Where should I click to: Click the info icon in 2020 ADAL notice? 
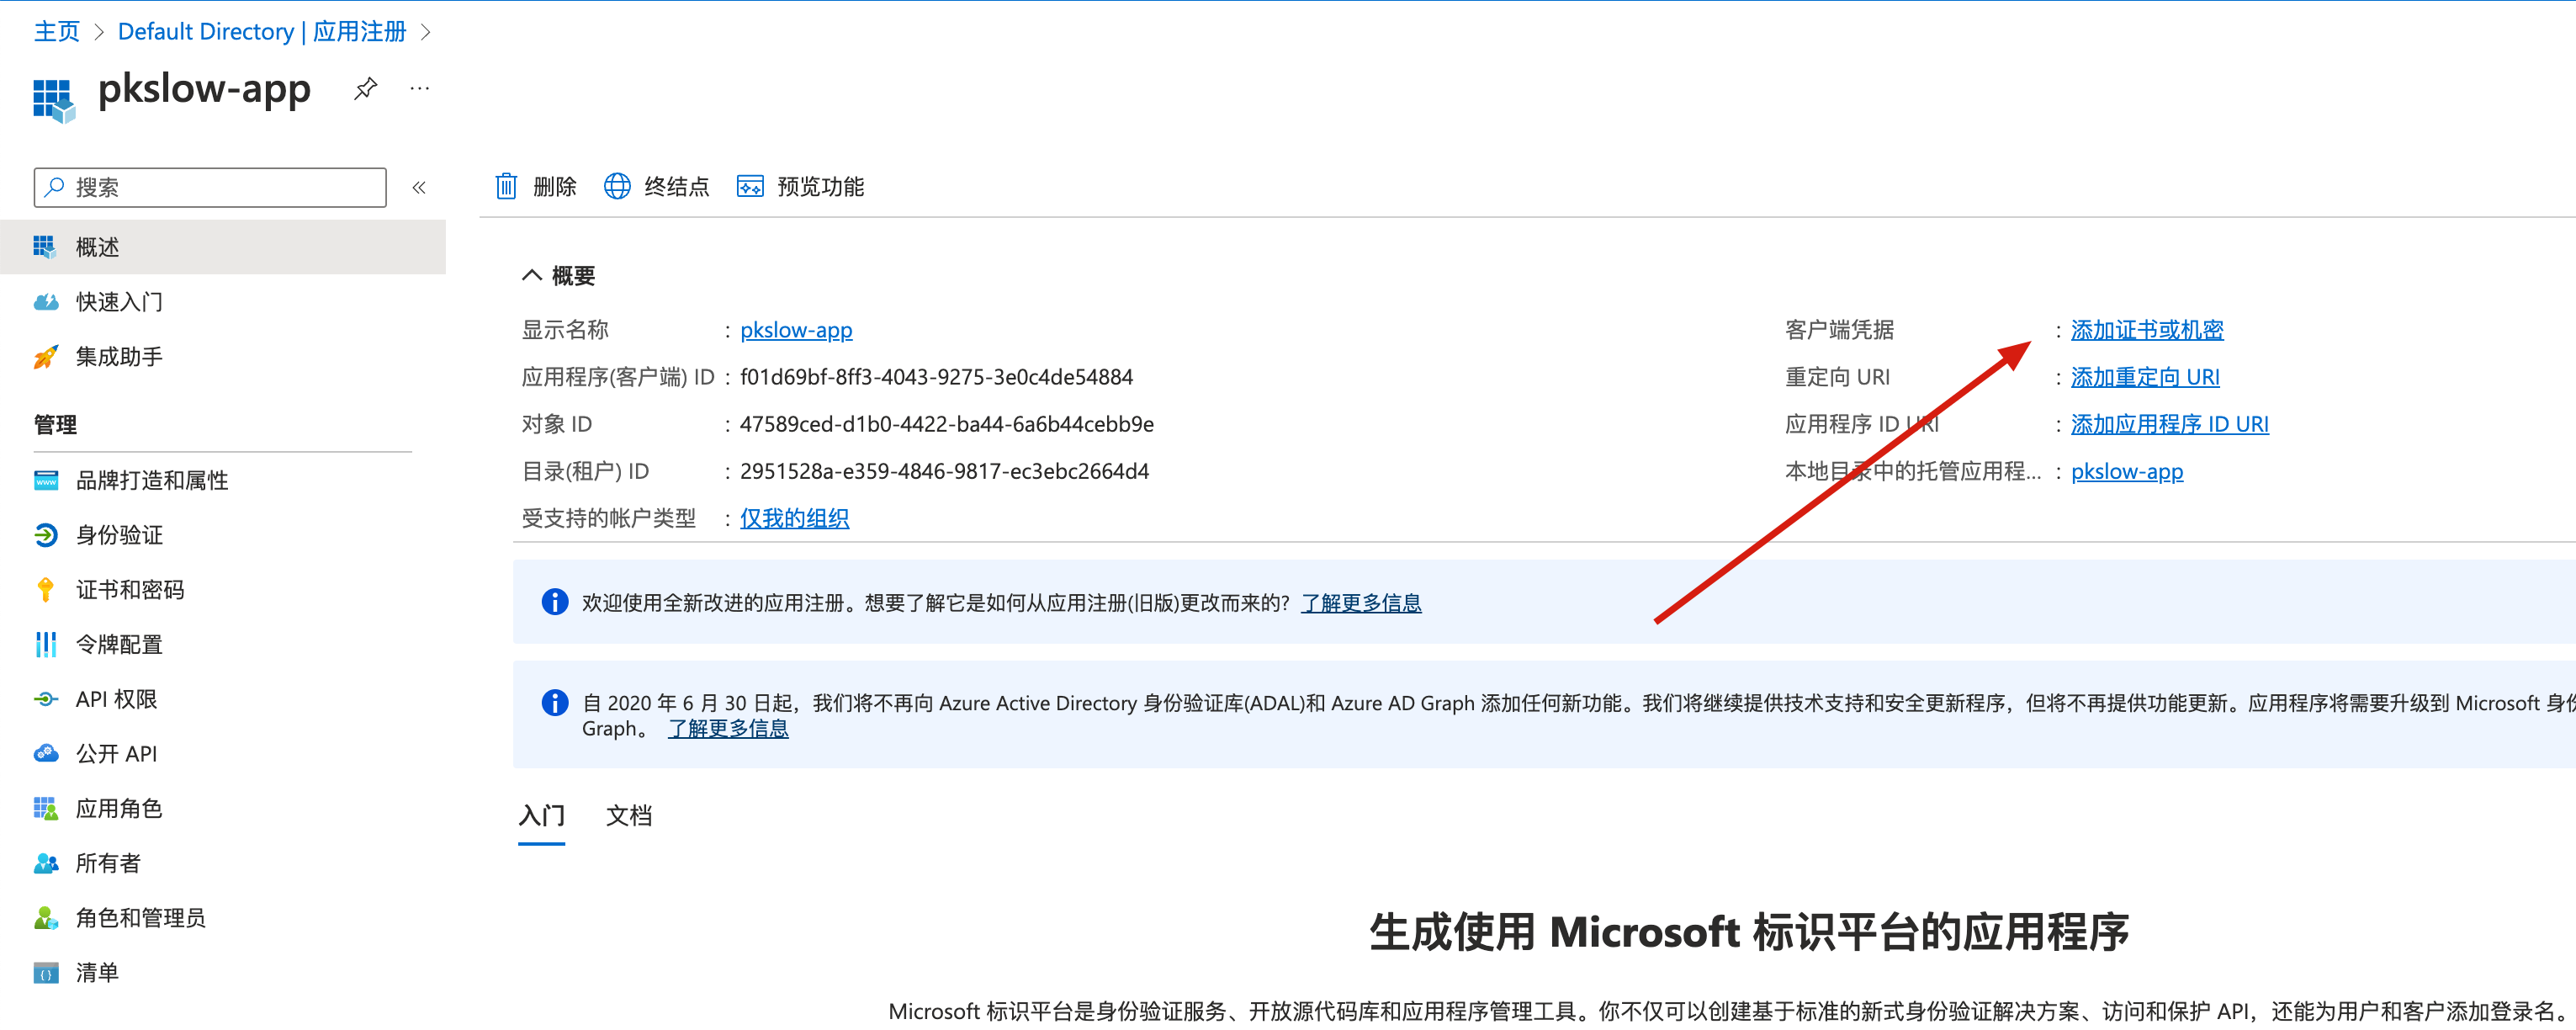click(x=555, y=703)
